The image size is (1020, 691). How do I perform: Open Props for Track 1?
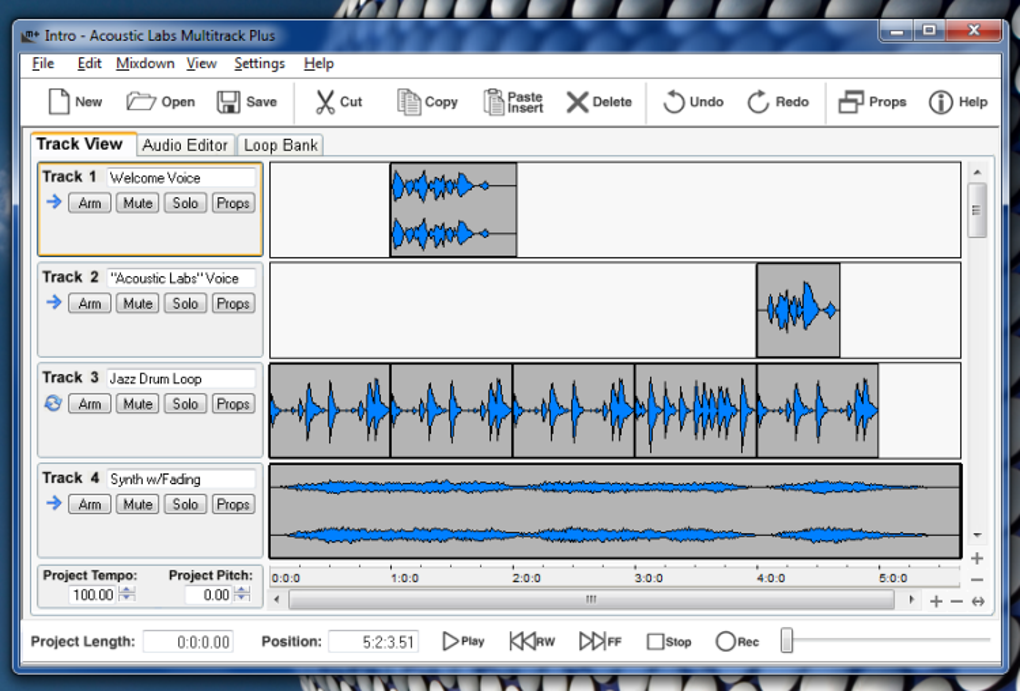coord(233,203)
